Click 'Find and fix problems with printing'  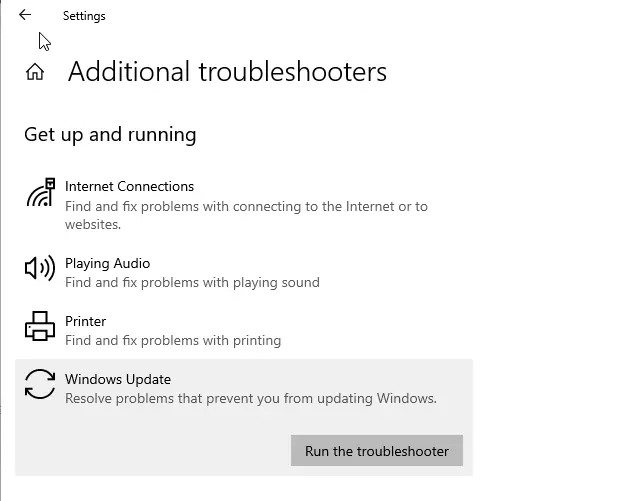[173, 341]
